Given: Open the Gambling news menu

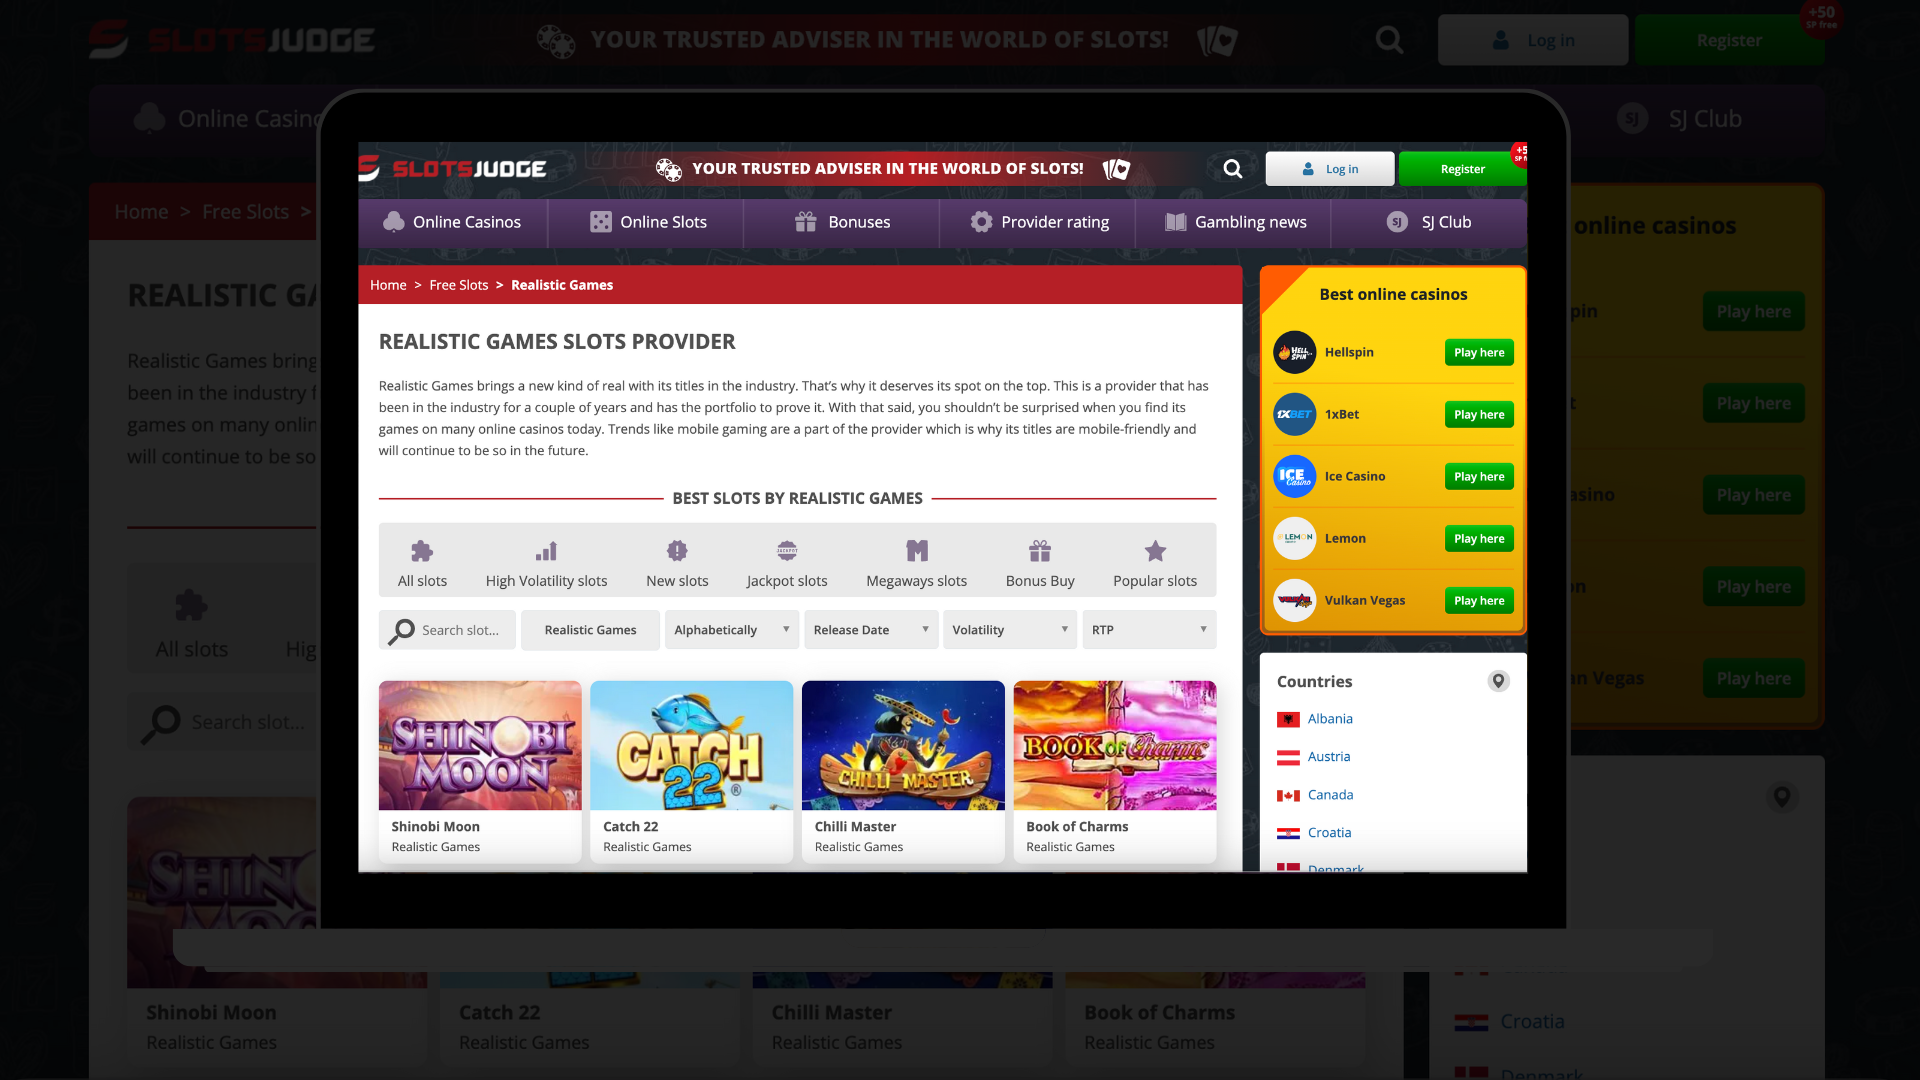Looking at the screenshot, I should pos(1235,222).
